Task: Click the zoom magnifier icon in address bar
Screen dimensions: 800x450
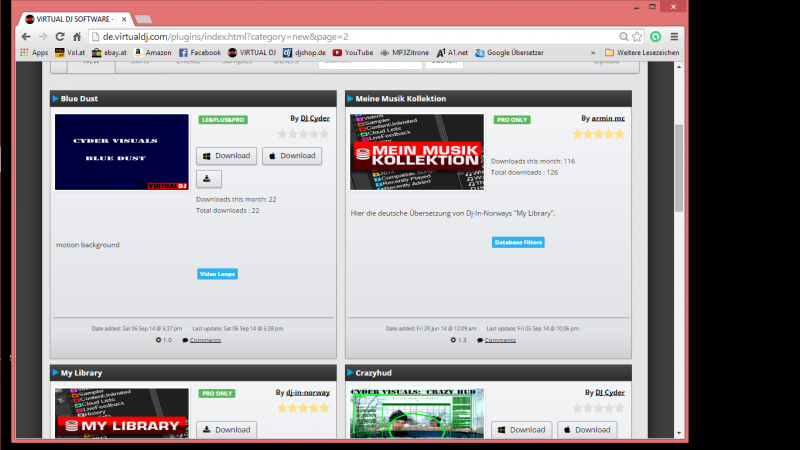Action: 623,37
